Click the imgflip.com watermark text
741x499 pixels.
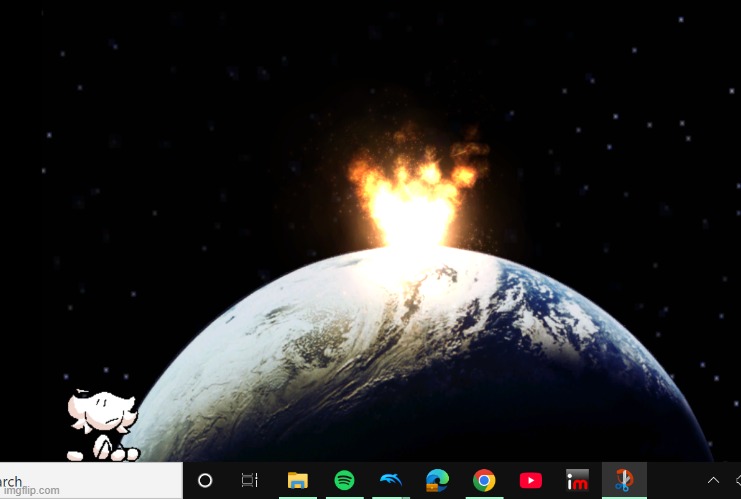30,491
